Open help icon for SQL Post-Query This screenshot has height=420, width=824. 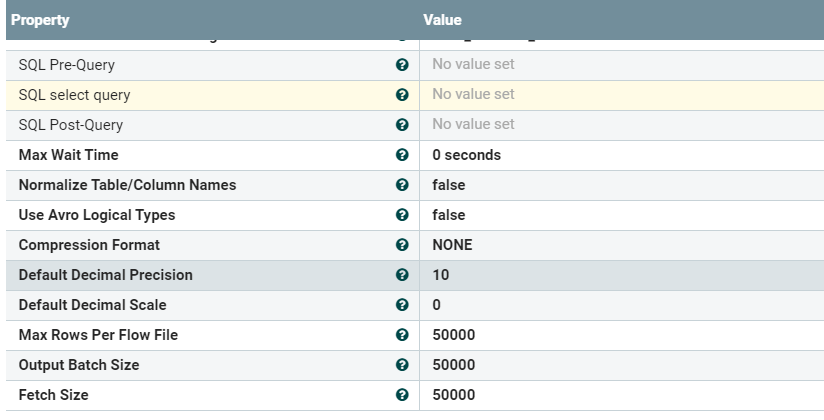click(x=402, y=125)
